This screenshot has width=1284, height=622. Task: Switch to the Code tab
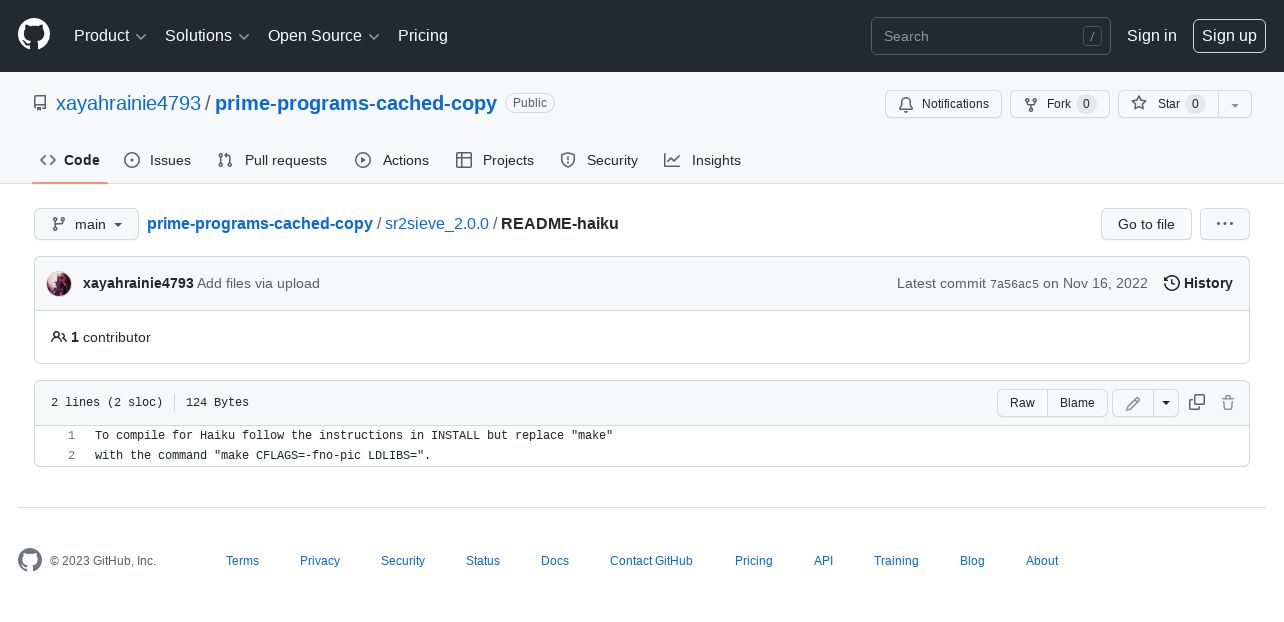coord(70,160)
